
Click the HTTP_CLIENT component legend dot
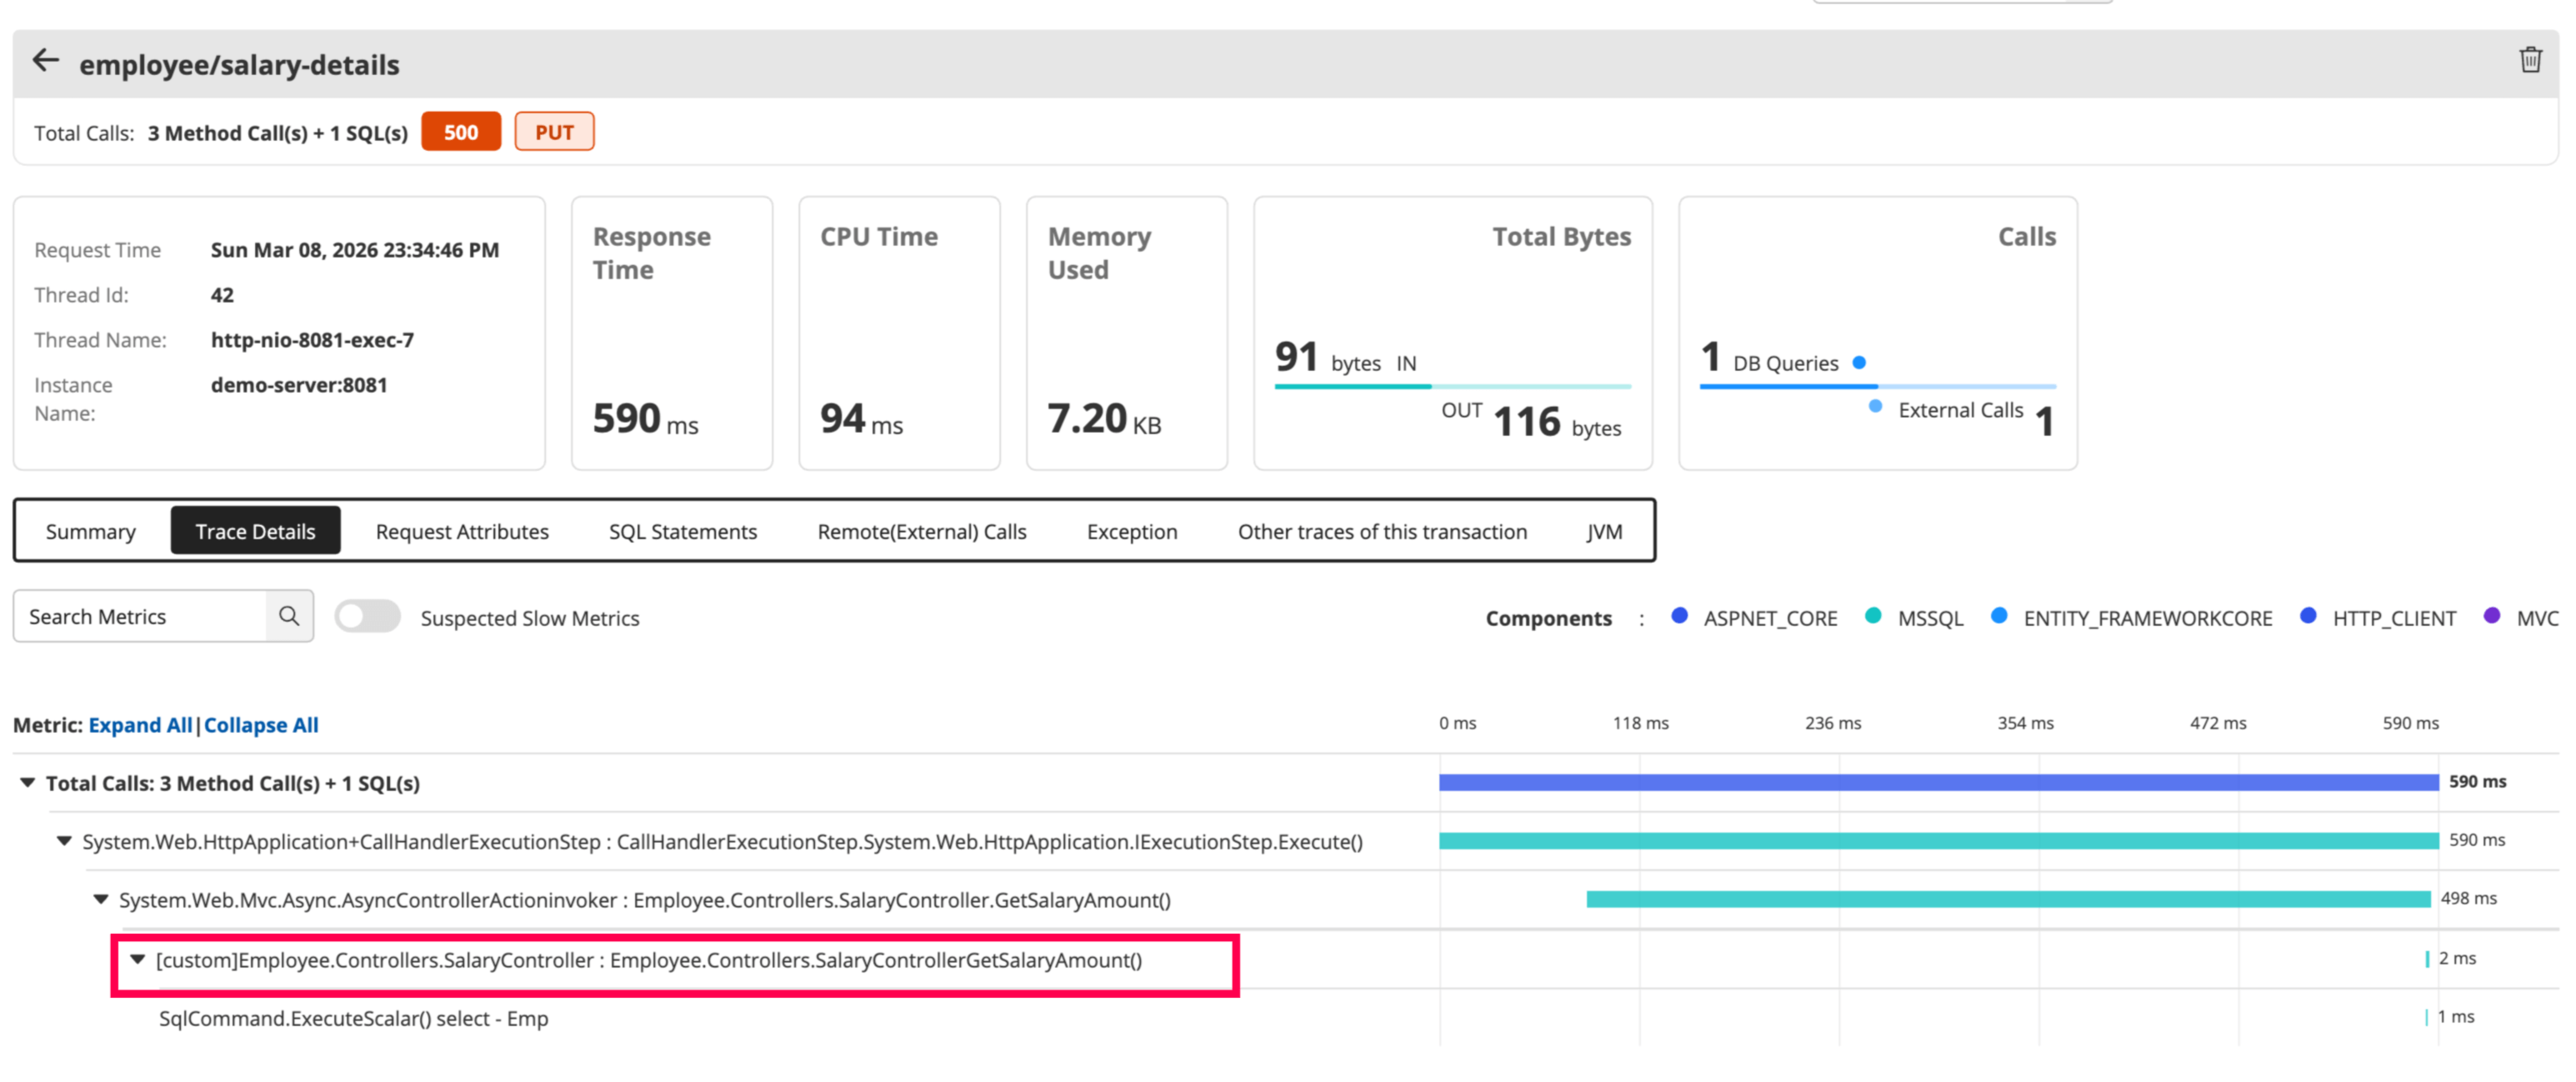(2308, 616)
